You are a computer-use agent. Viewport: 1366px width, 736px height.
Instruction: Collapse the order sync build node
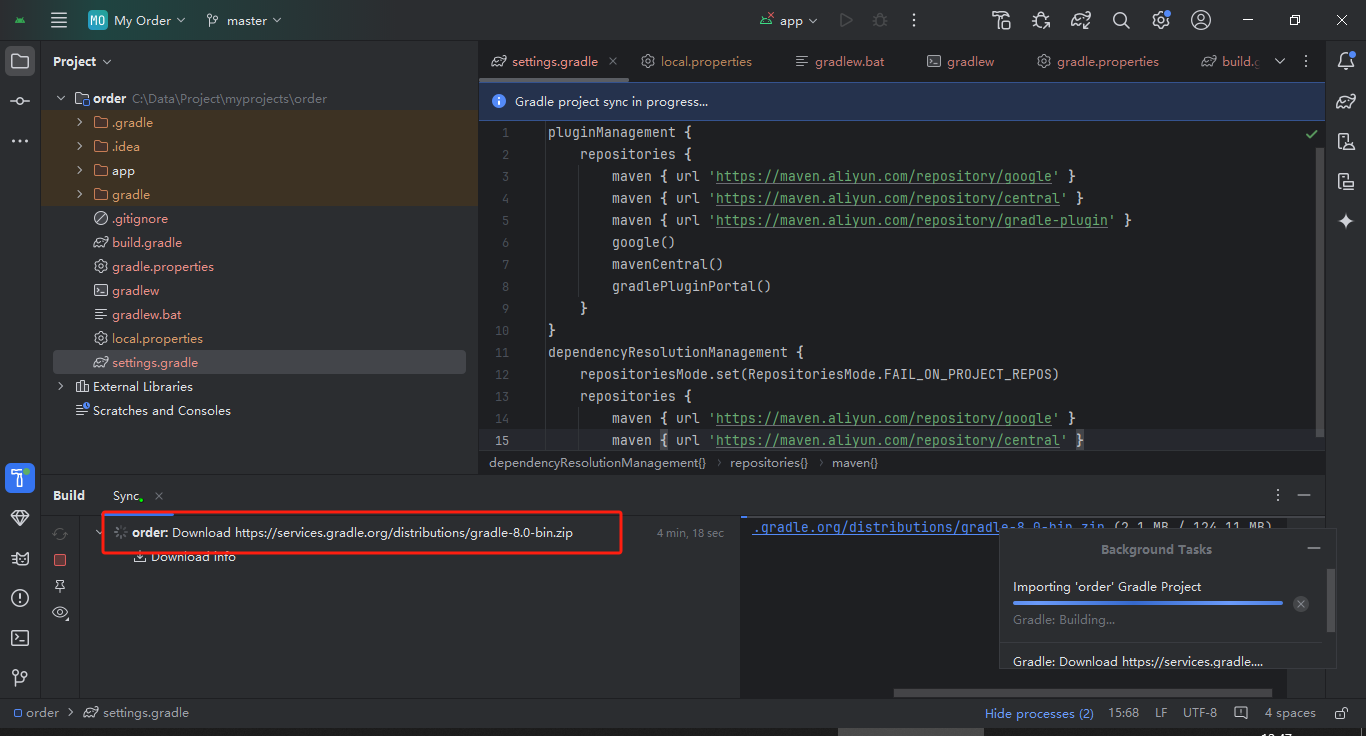click(99, 533)
